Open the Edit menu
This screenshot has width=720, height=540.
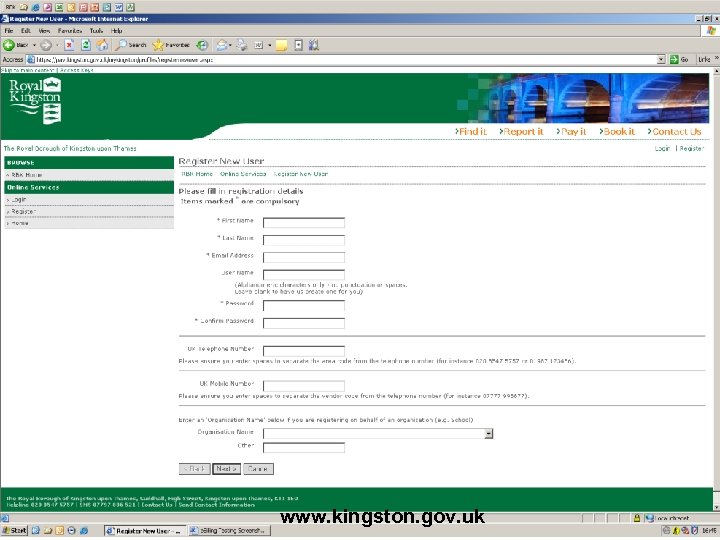tap(26, 31)
